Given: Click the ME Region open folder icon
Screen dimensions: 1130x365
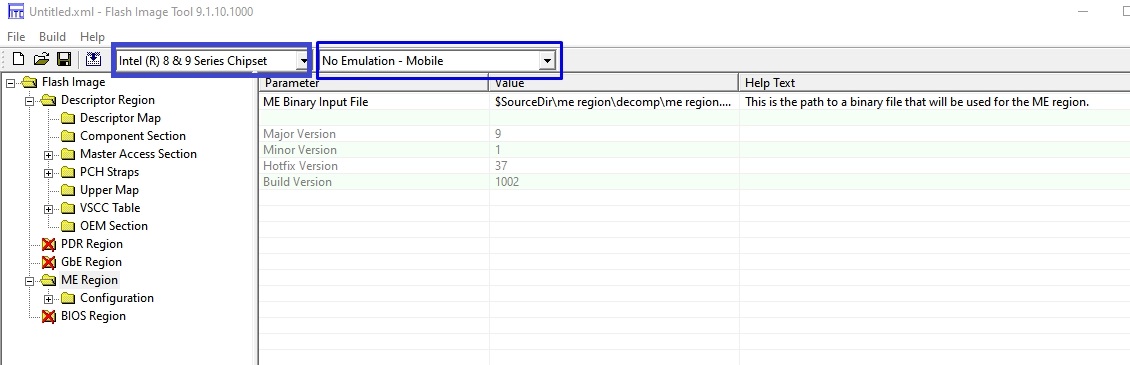Looking at the screenshot, I should [48, 280].
